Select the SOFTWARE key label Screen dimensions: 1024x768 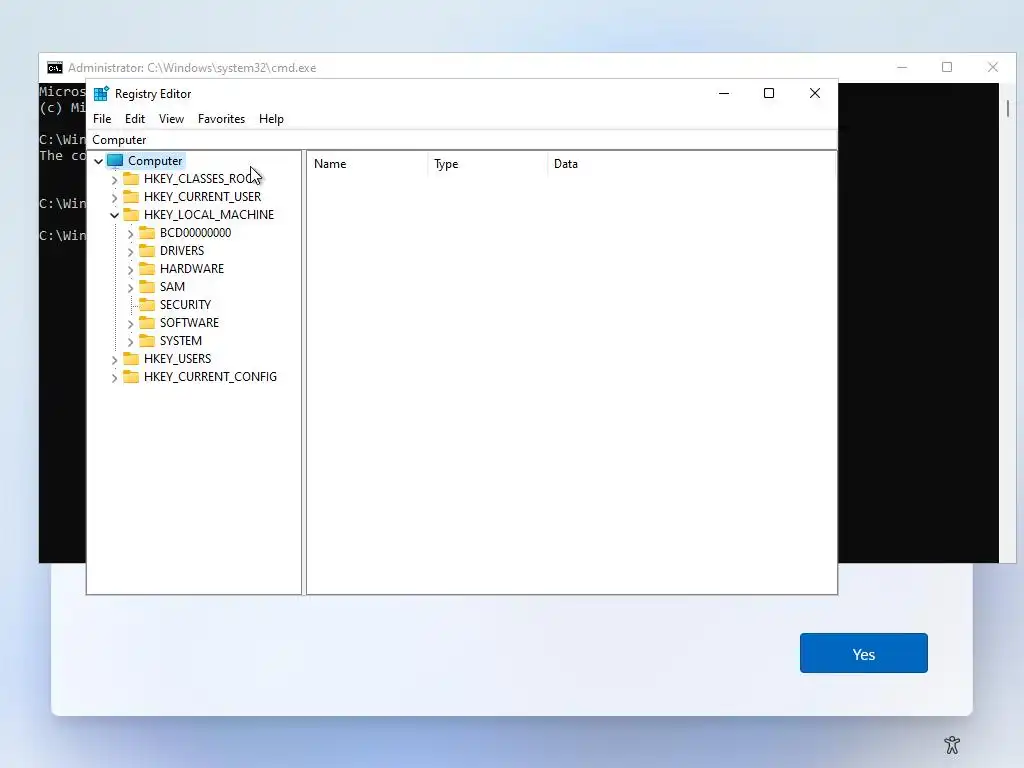(x=189, y=323)
